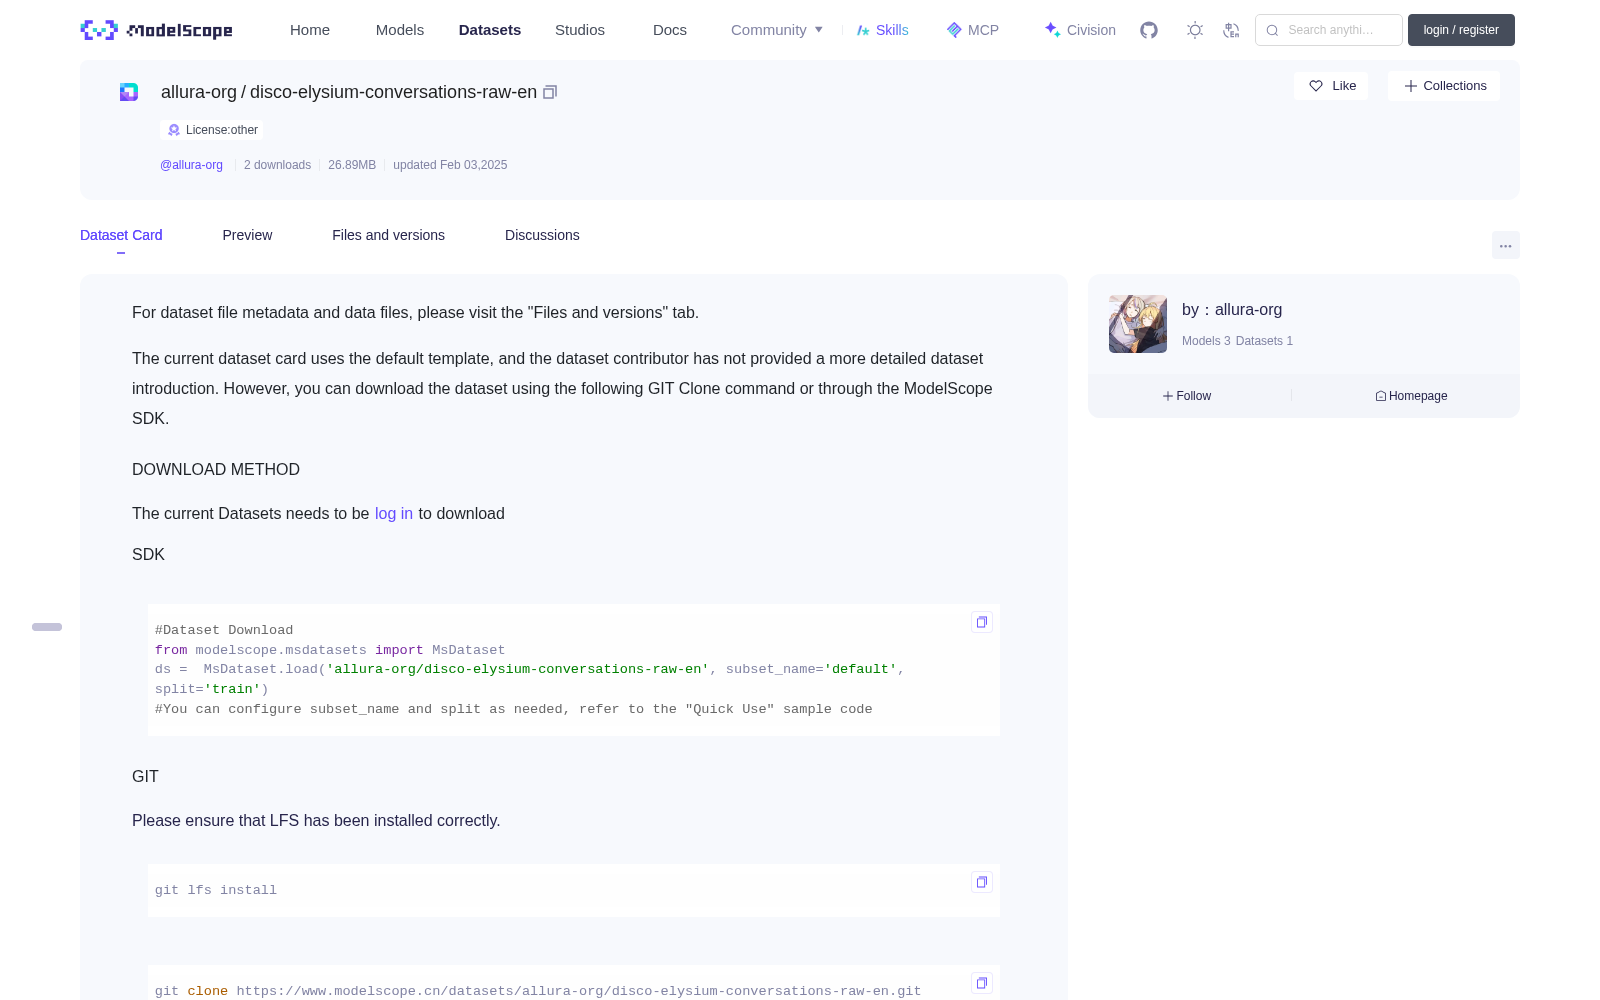Follow the allura-org author
This screenshot has width=1600, height=1000.
click(1187, 396)
